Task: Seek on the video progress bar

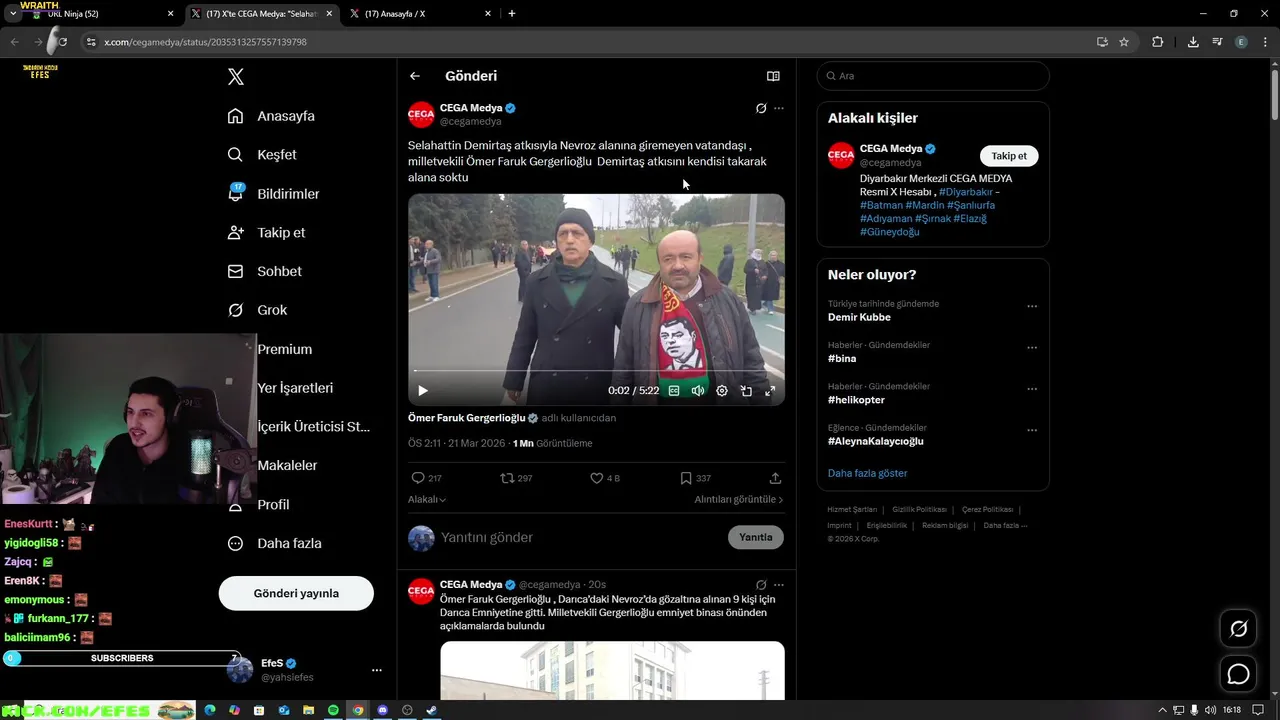Action: [x=596, y=371]
